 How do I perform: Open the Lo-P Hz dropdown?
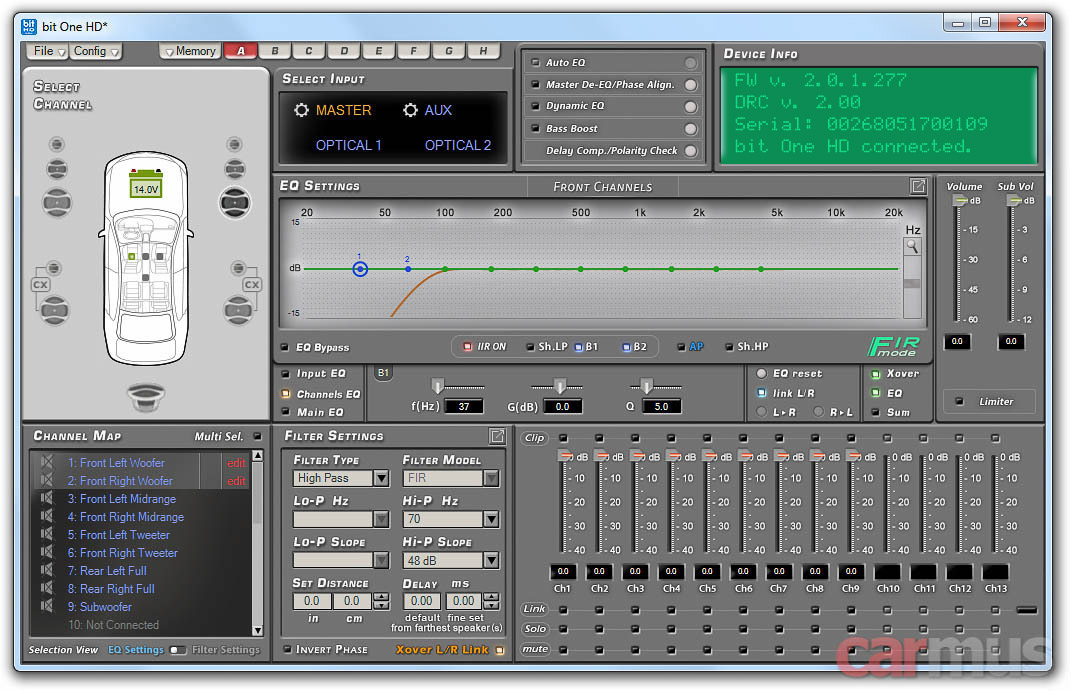(x=381, y=519)
